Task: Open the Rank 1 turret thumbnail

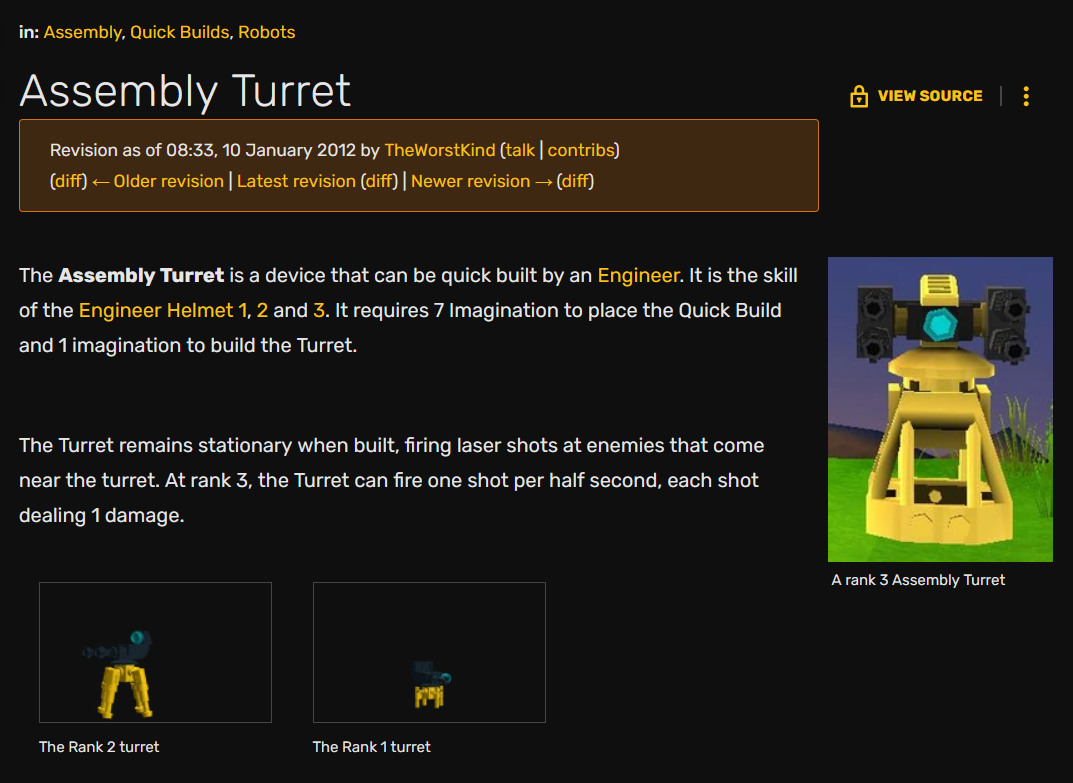Action: click(x=428, y=651)
